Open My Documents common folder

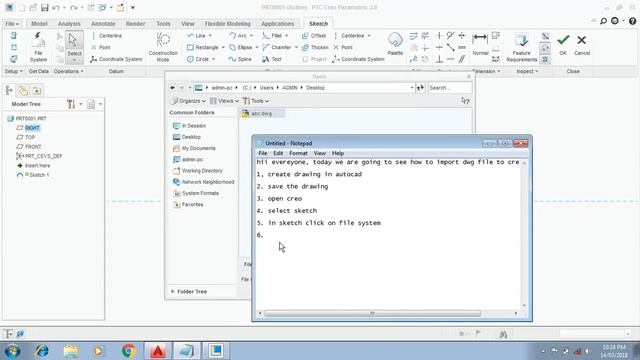coord(194,149)
